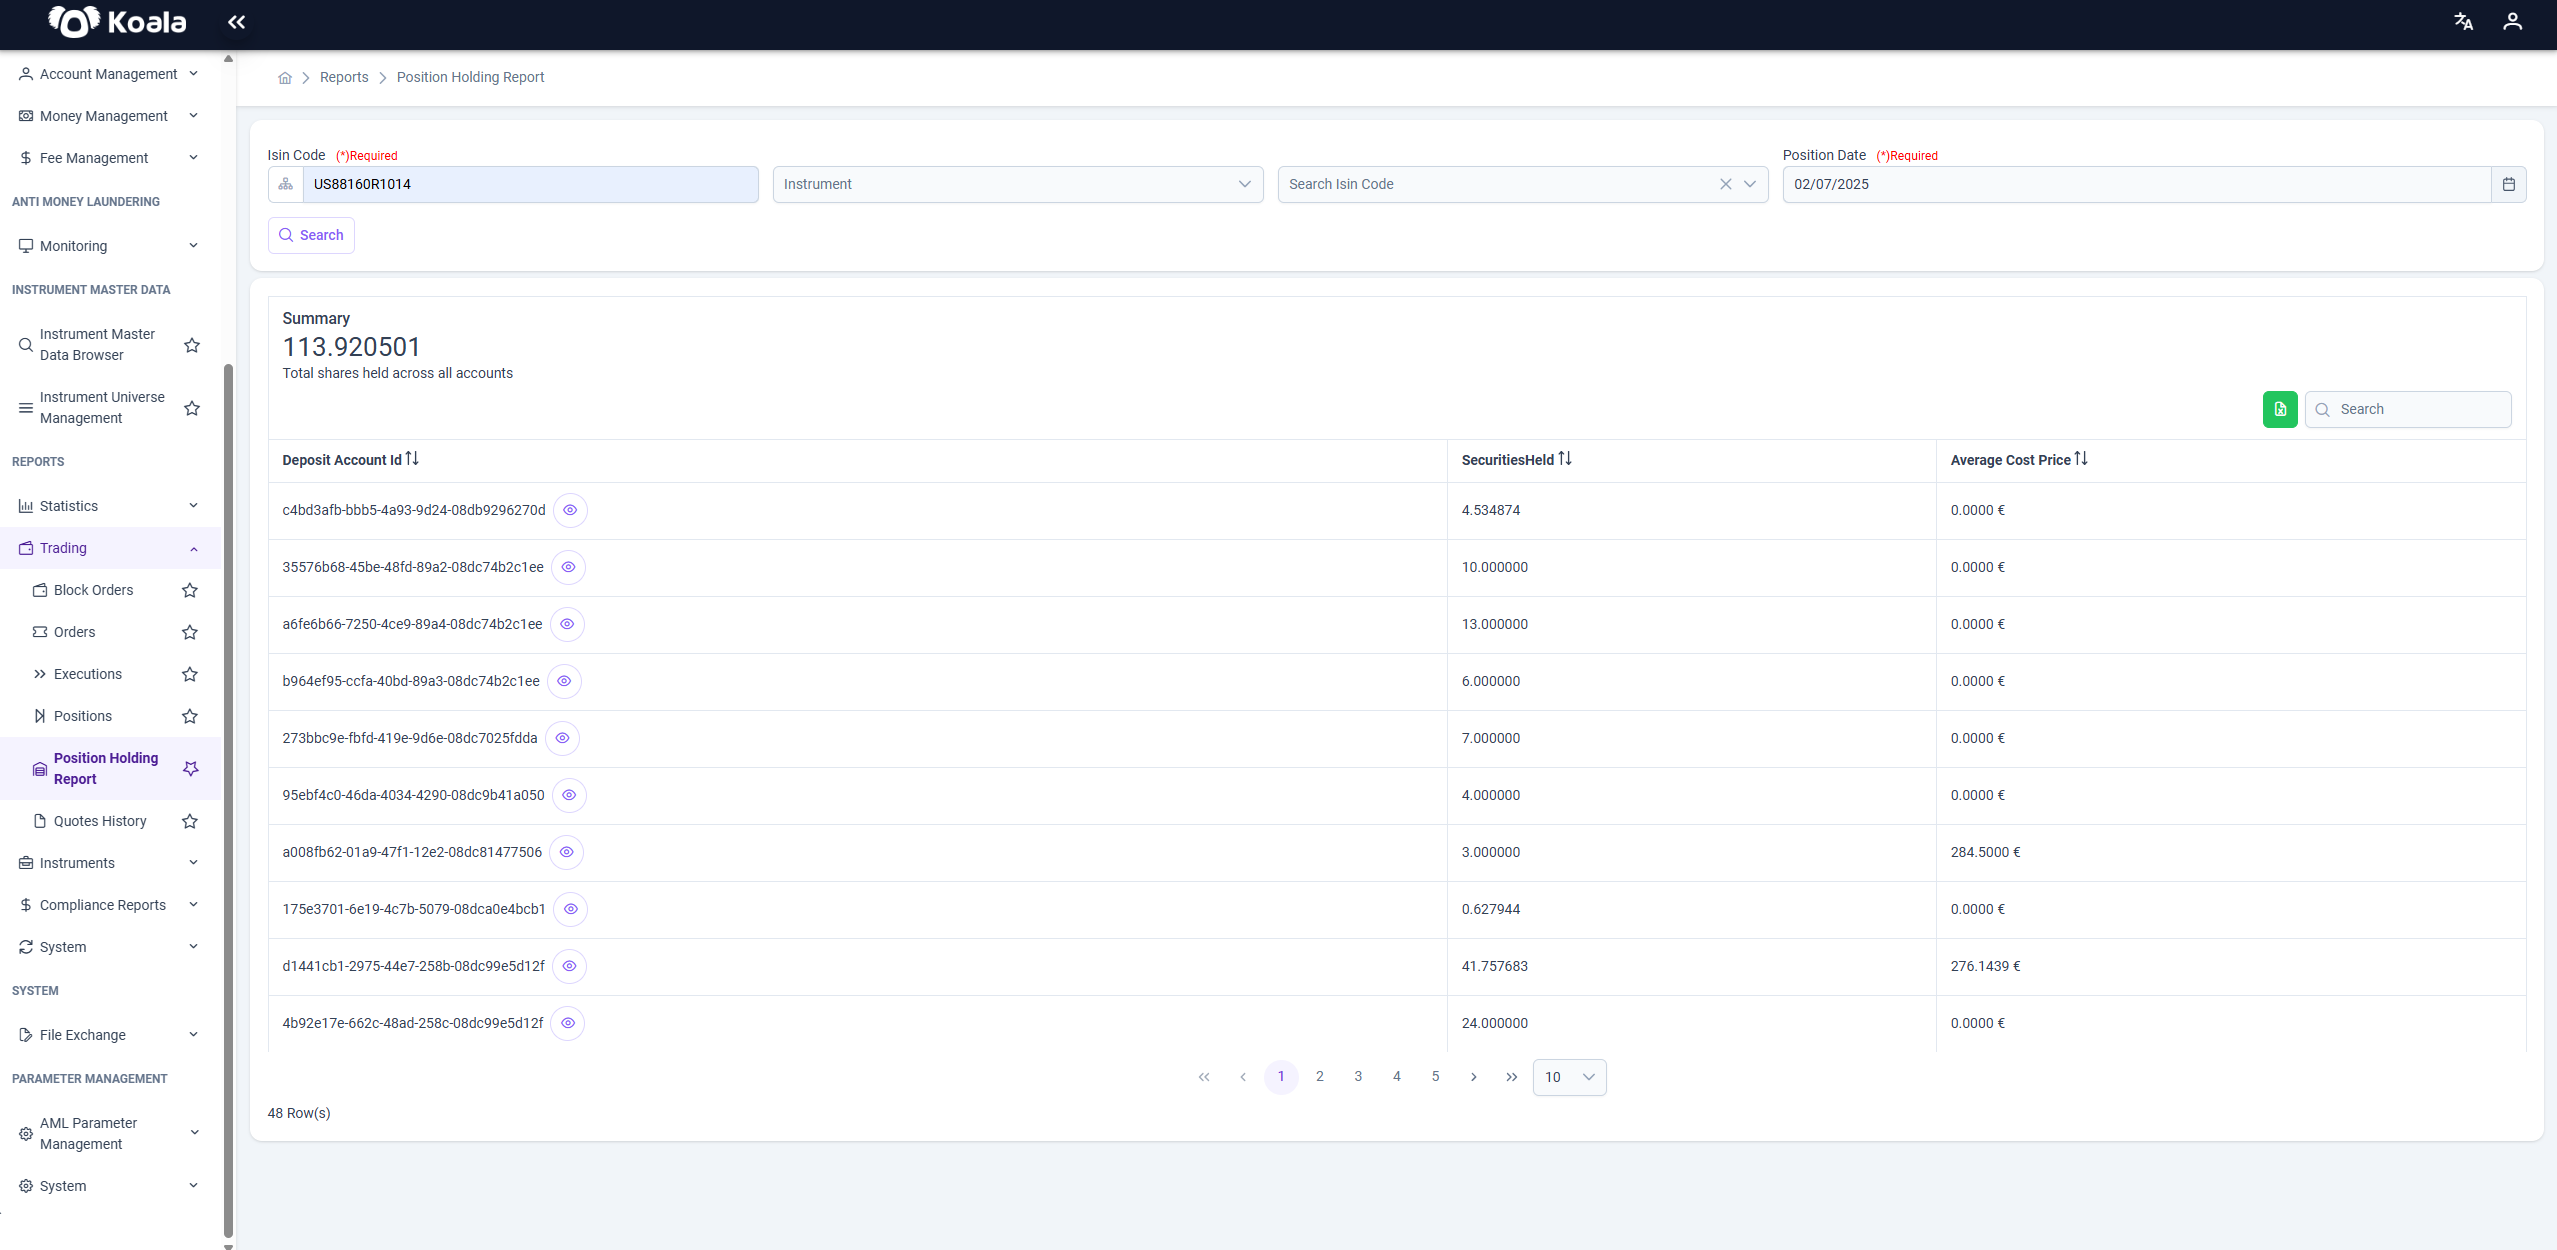Collapse the sidebar with double-chevron icon
The width and height of the screenshot is (2557, 1250).
236,22
